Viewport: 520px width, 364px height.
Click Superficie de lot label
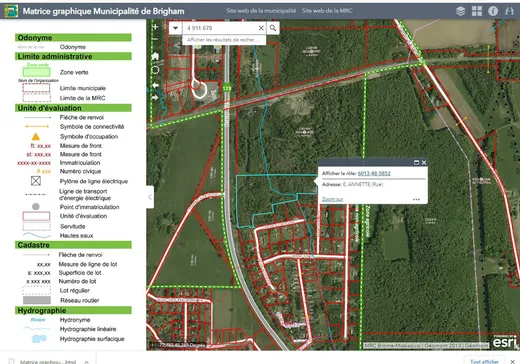tap(80, 273)
